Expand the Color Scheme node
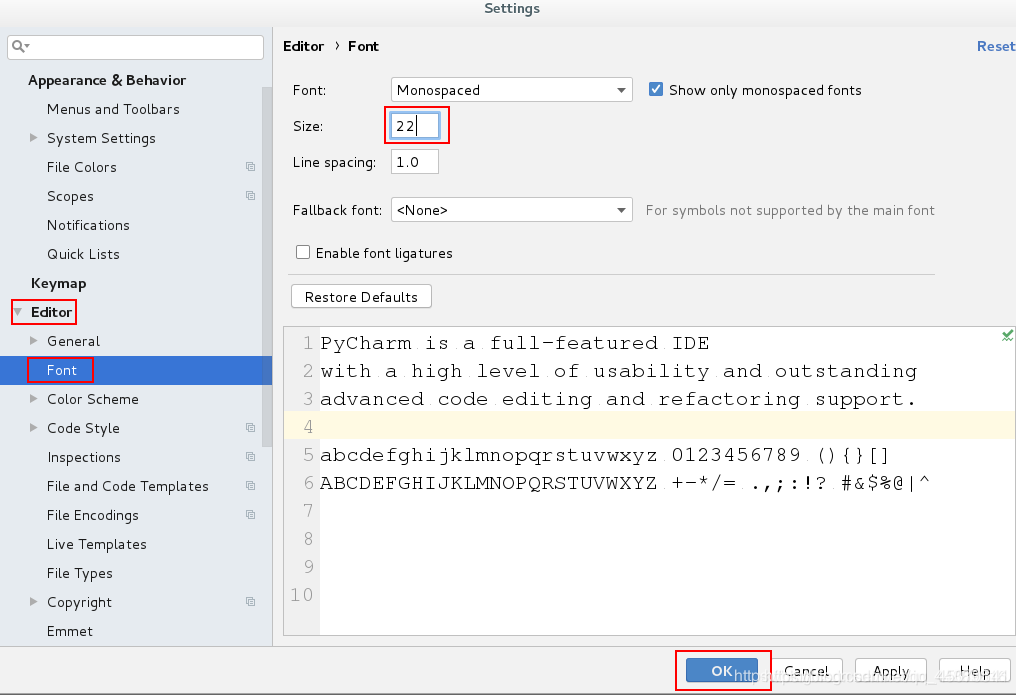 pos(34,398)
